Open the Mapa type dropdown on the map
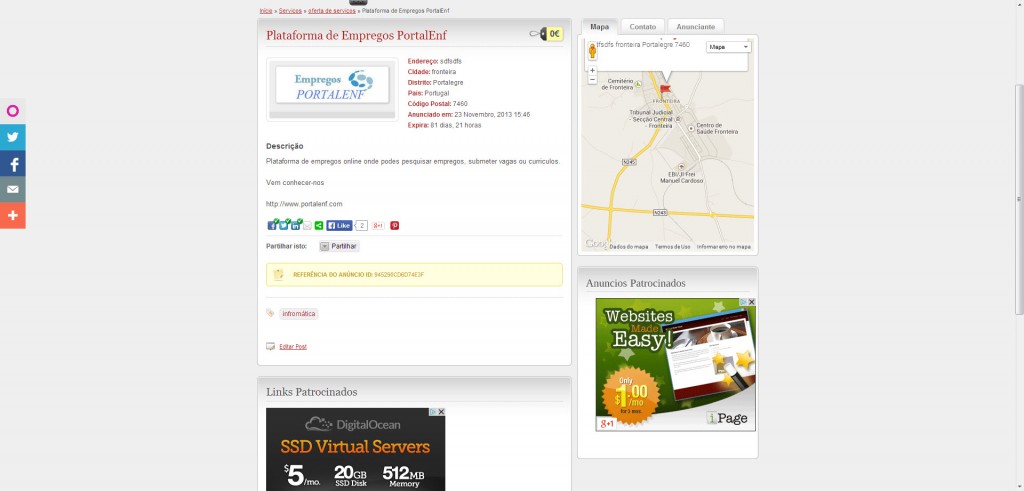Viewport: 1024px width, 491px height. (728, 47)
